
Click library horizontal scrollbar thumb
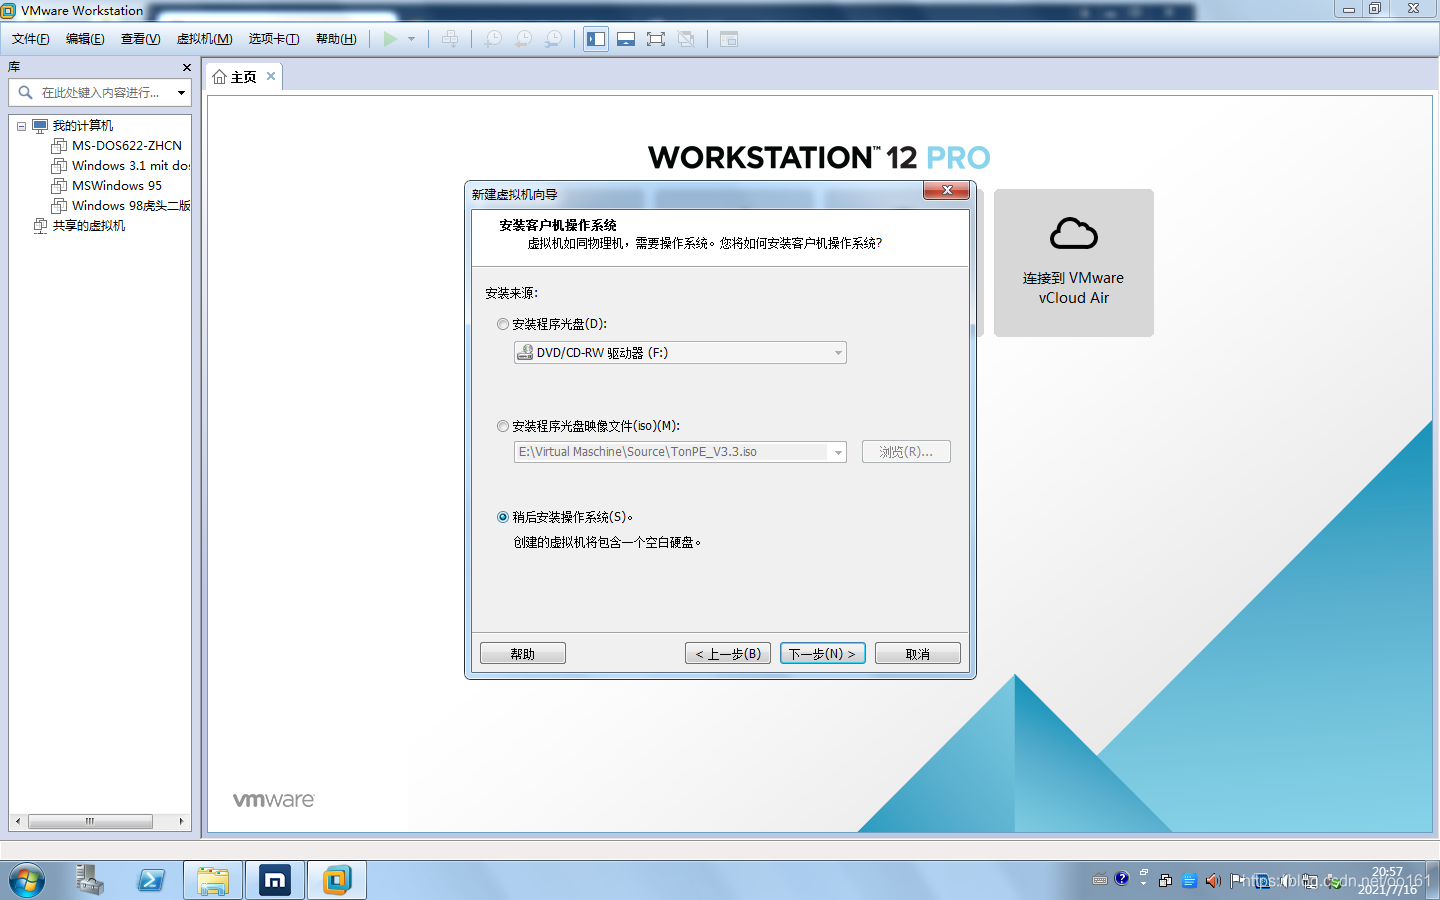pos(90,821)
